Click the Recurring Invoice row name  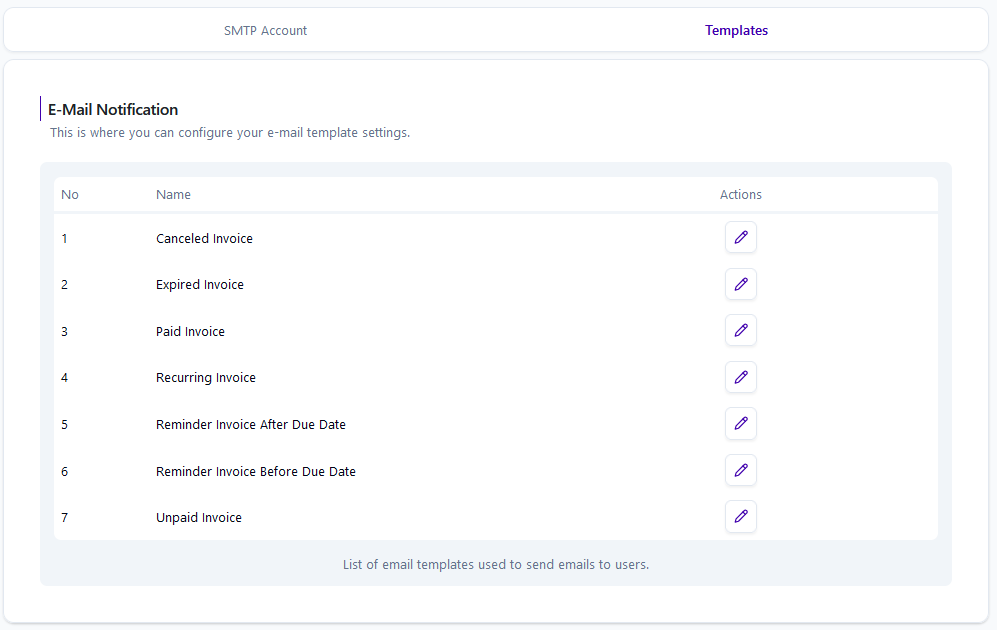click(205, 378)
